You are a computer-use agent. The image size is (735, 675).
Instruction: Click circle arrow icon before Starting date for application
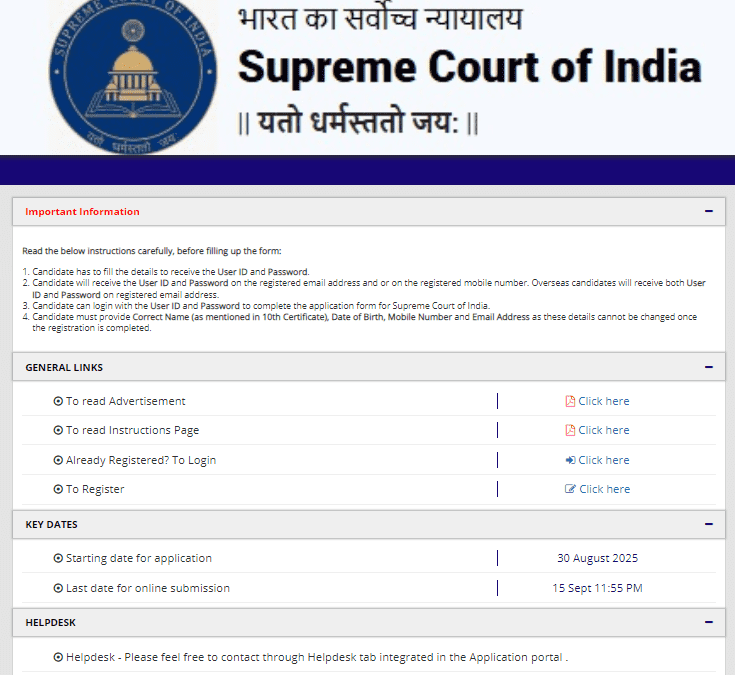coord(58,558)
